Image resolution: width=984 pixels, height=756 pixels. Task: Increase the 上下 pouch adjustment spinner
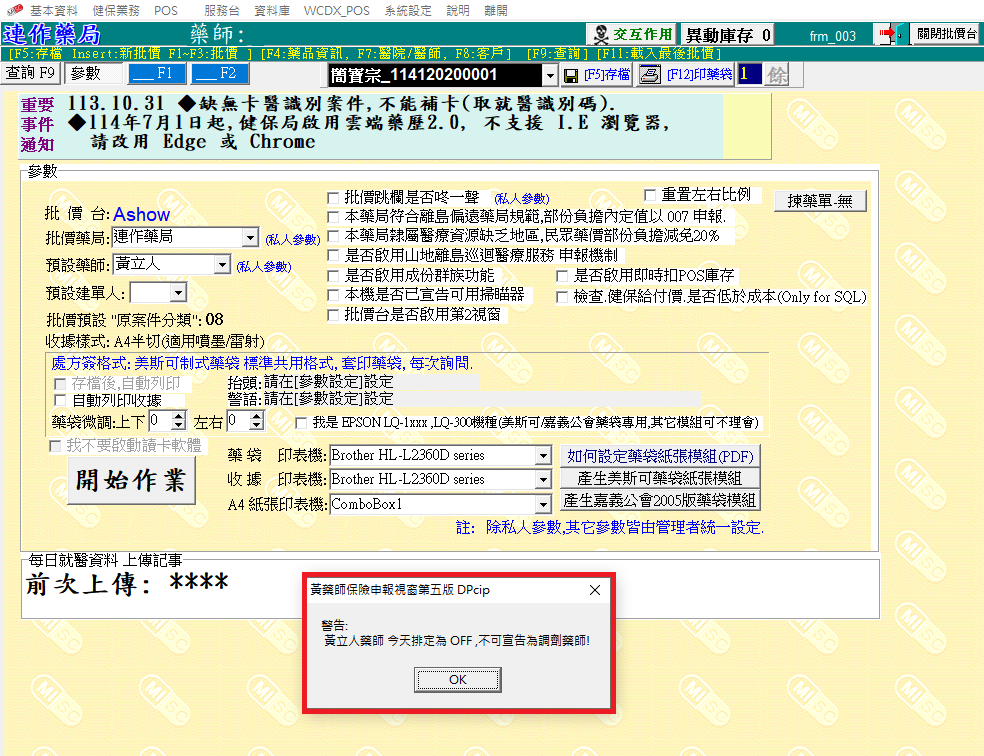pyautogui.click(x=179, y=416)
